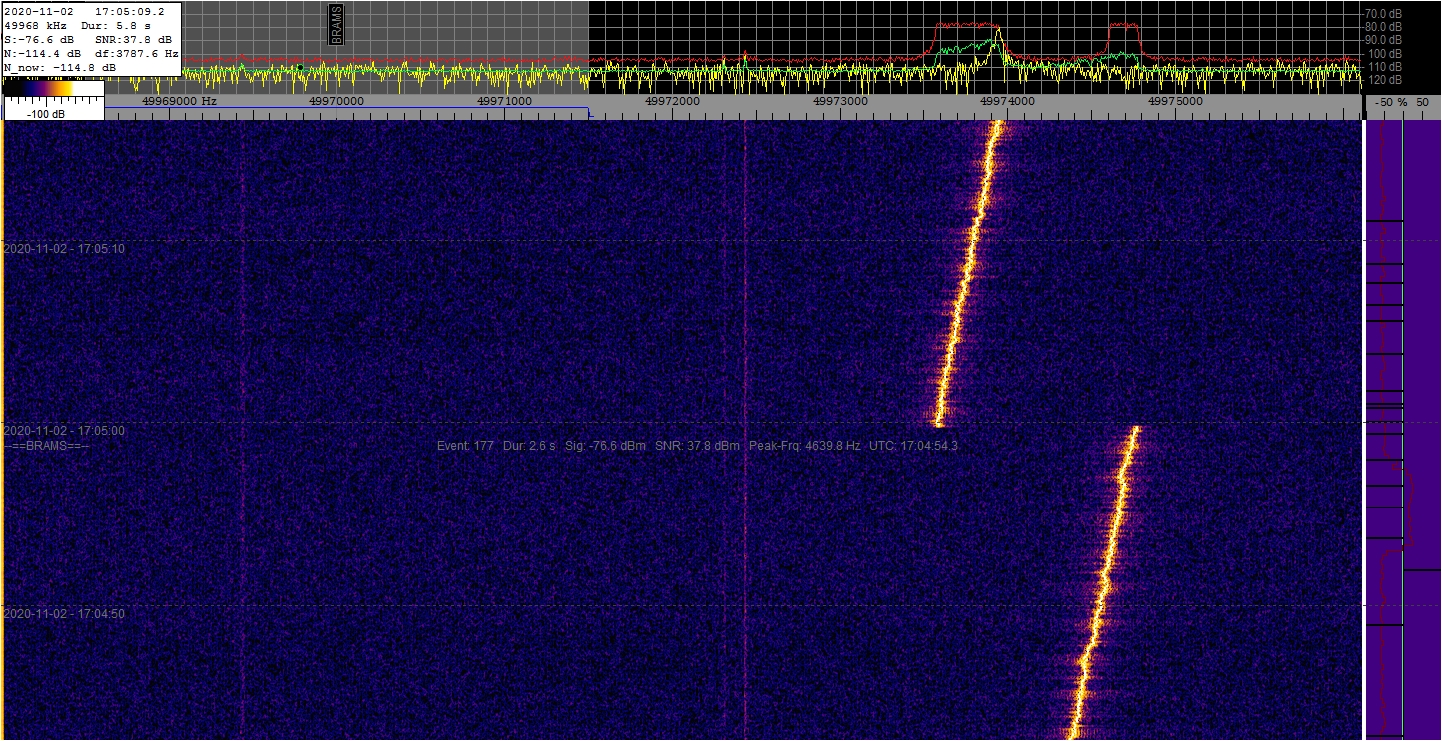Click the 'S:-76.6 dB SNR:37.8 dB' readout
This screenshot has width=1442, height=741.
pyautogui.click(x=88, y=39)
